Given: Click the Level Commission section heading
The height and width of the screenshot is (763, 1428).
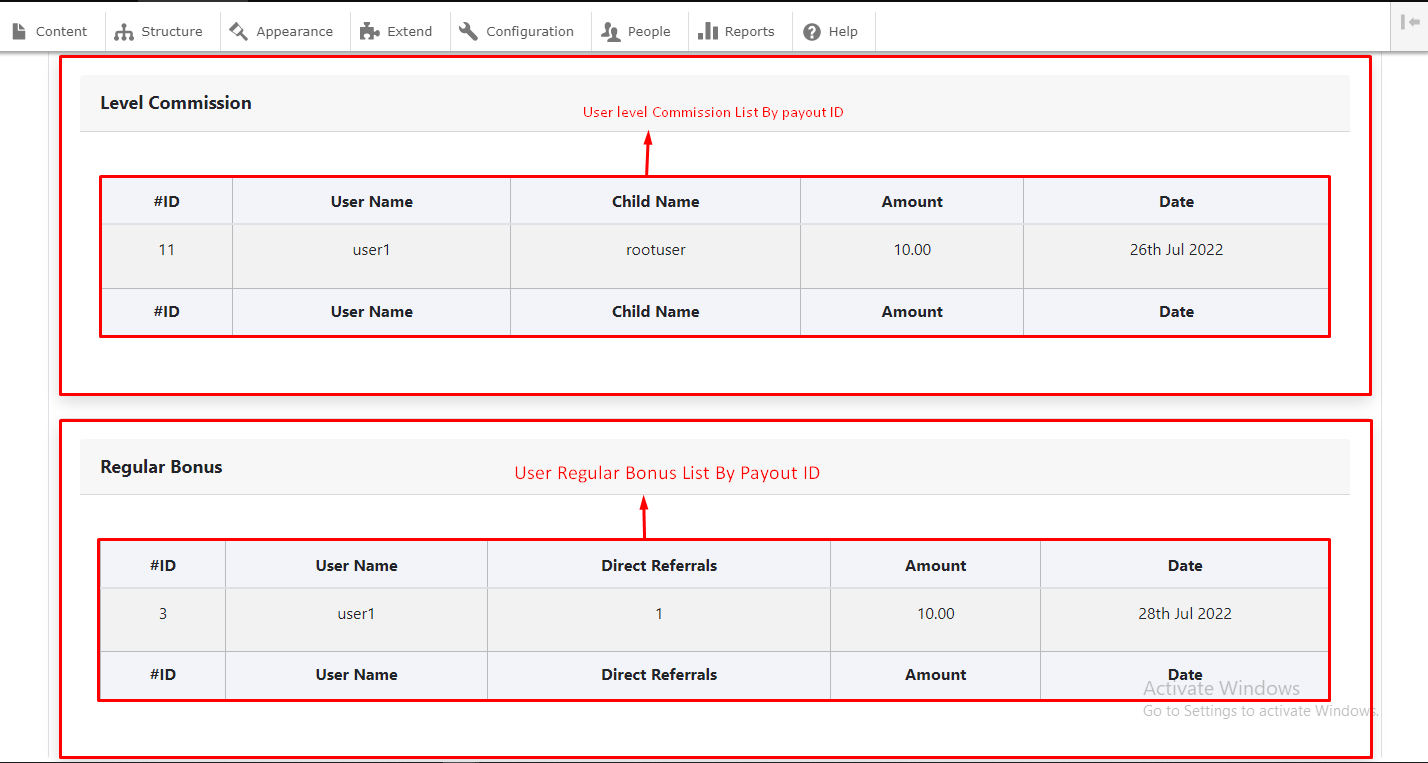Looking at the screenshot, I should coord(176,103).
